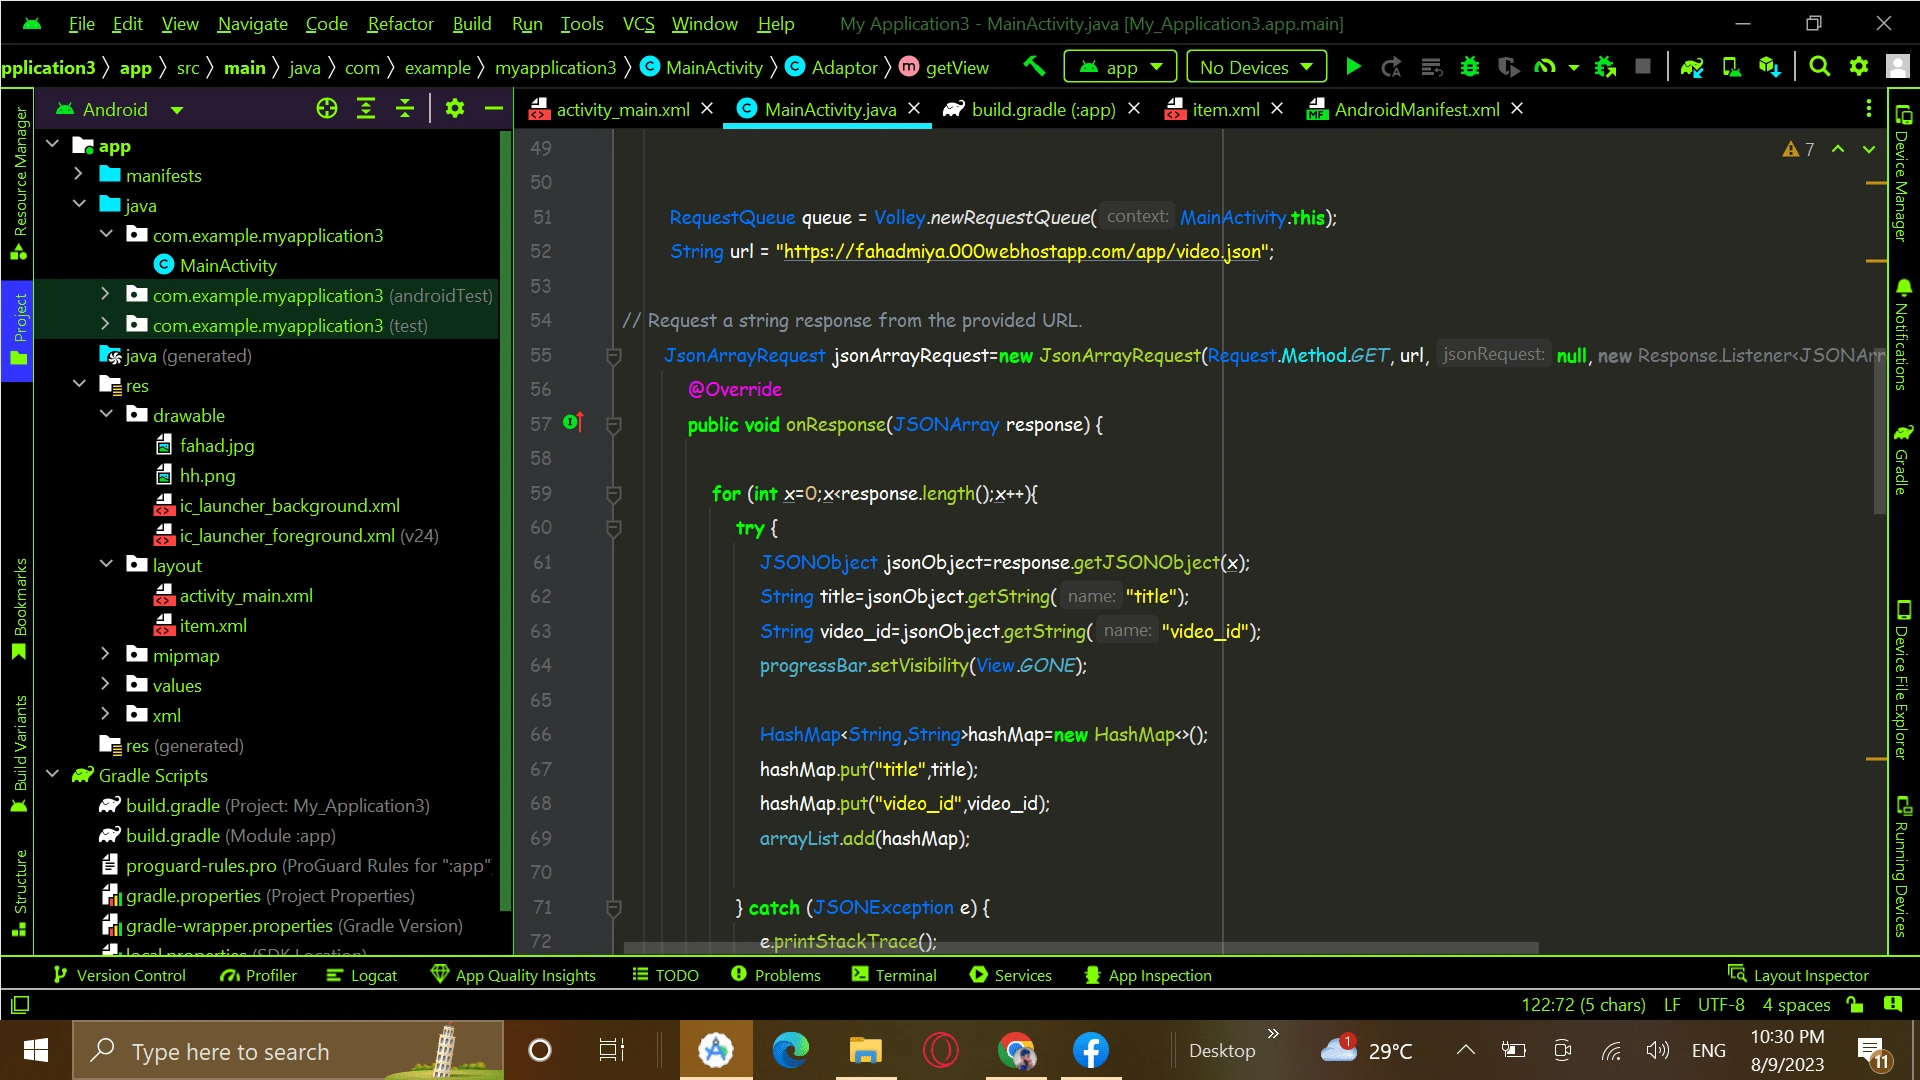Screen dimensions: 1920x1080
Task: Run the app with the green play button
Action: 1353,67
